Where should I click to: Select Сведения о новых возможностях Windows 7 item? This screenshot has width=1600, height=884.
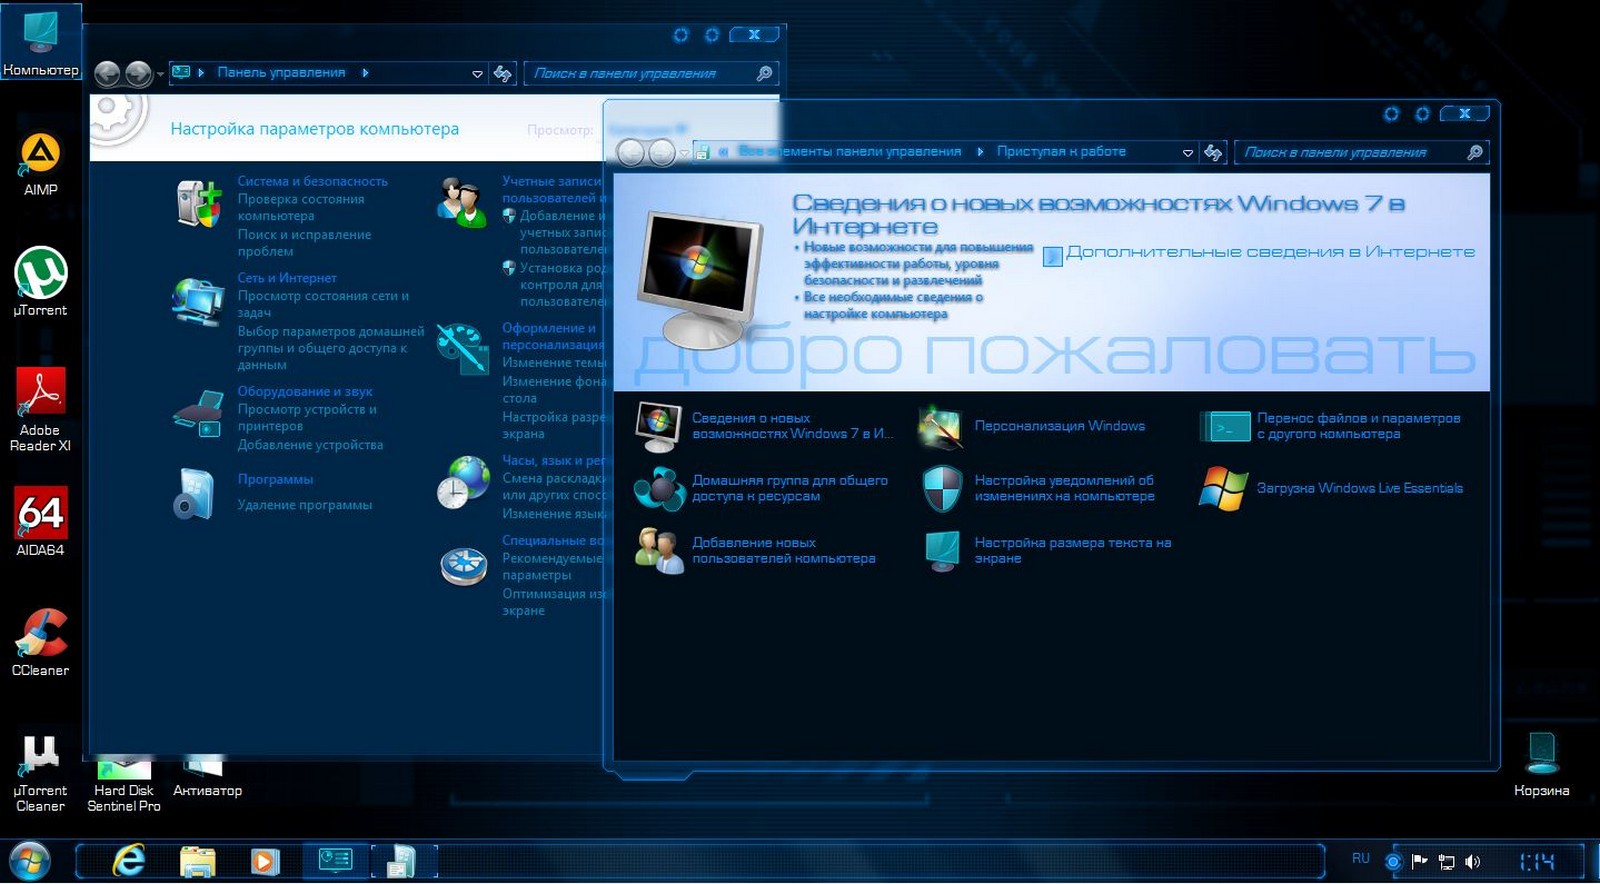[x=766, y=426]
